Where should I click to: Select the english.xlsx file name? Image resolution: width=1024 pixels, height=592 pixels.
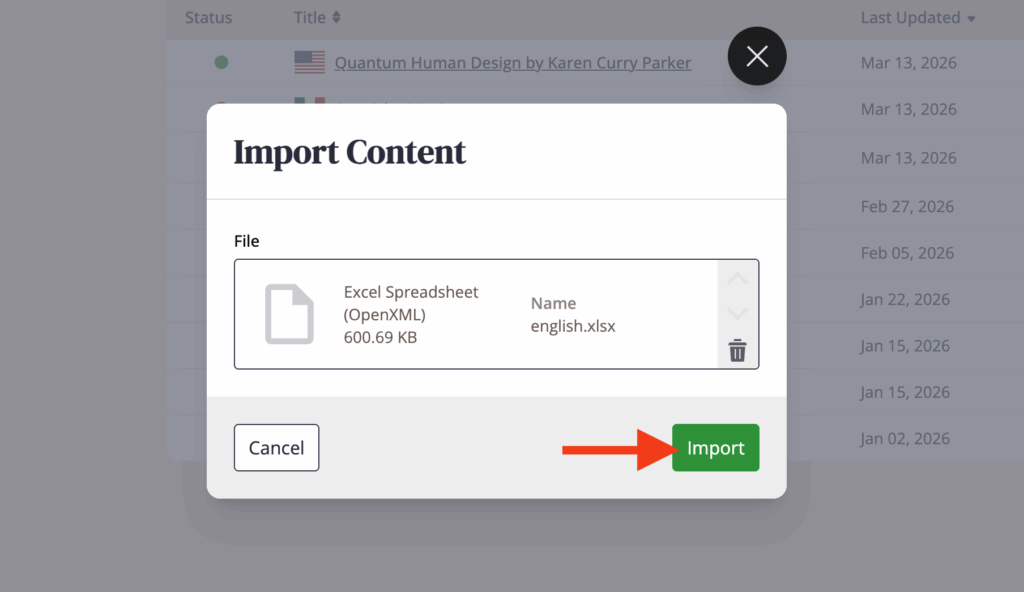573,326
